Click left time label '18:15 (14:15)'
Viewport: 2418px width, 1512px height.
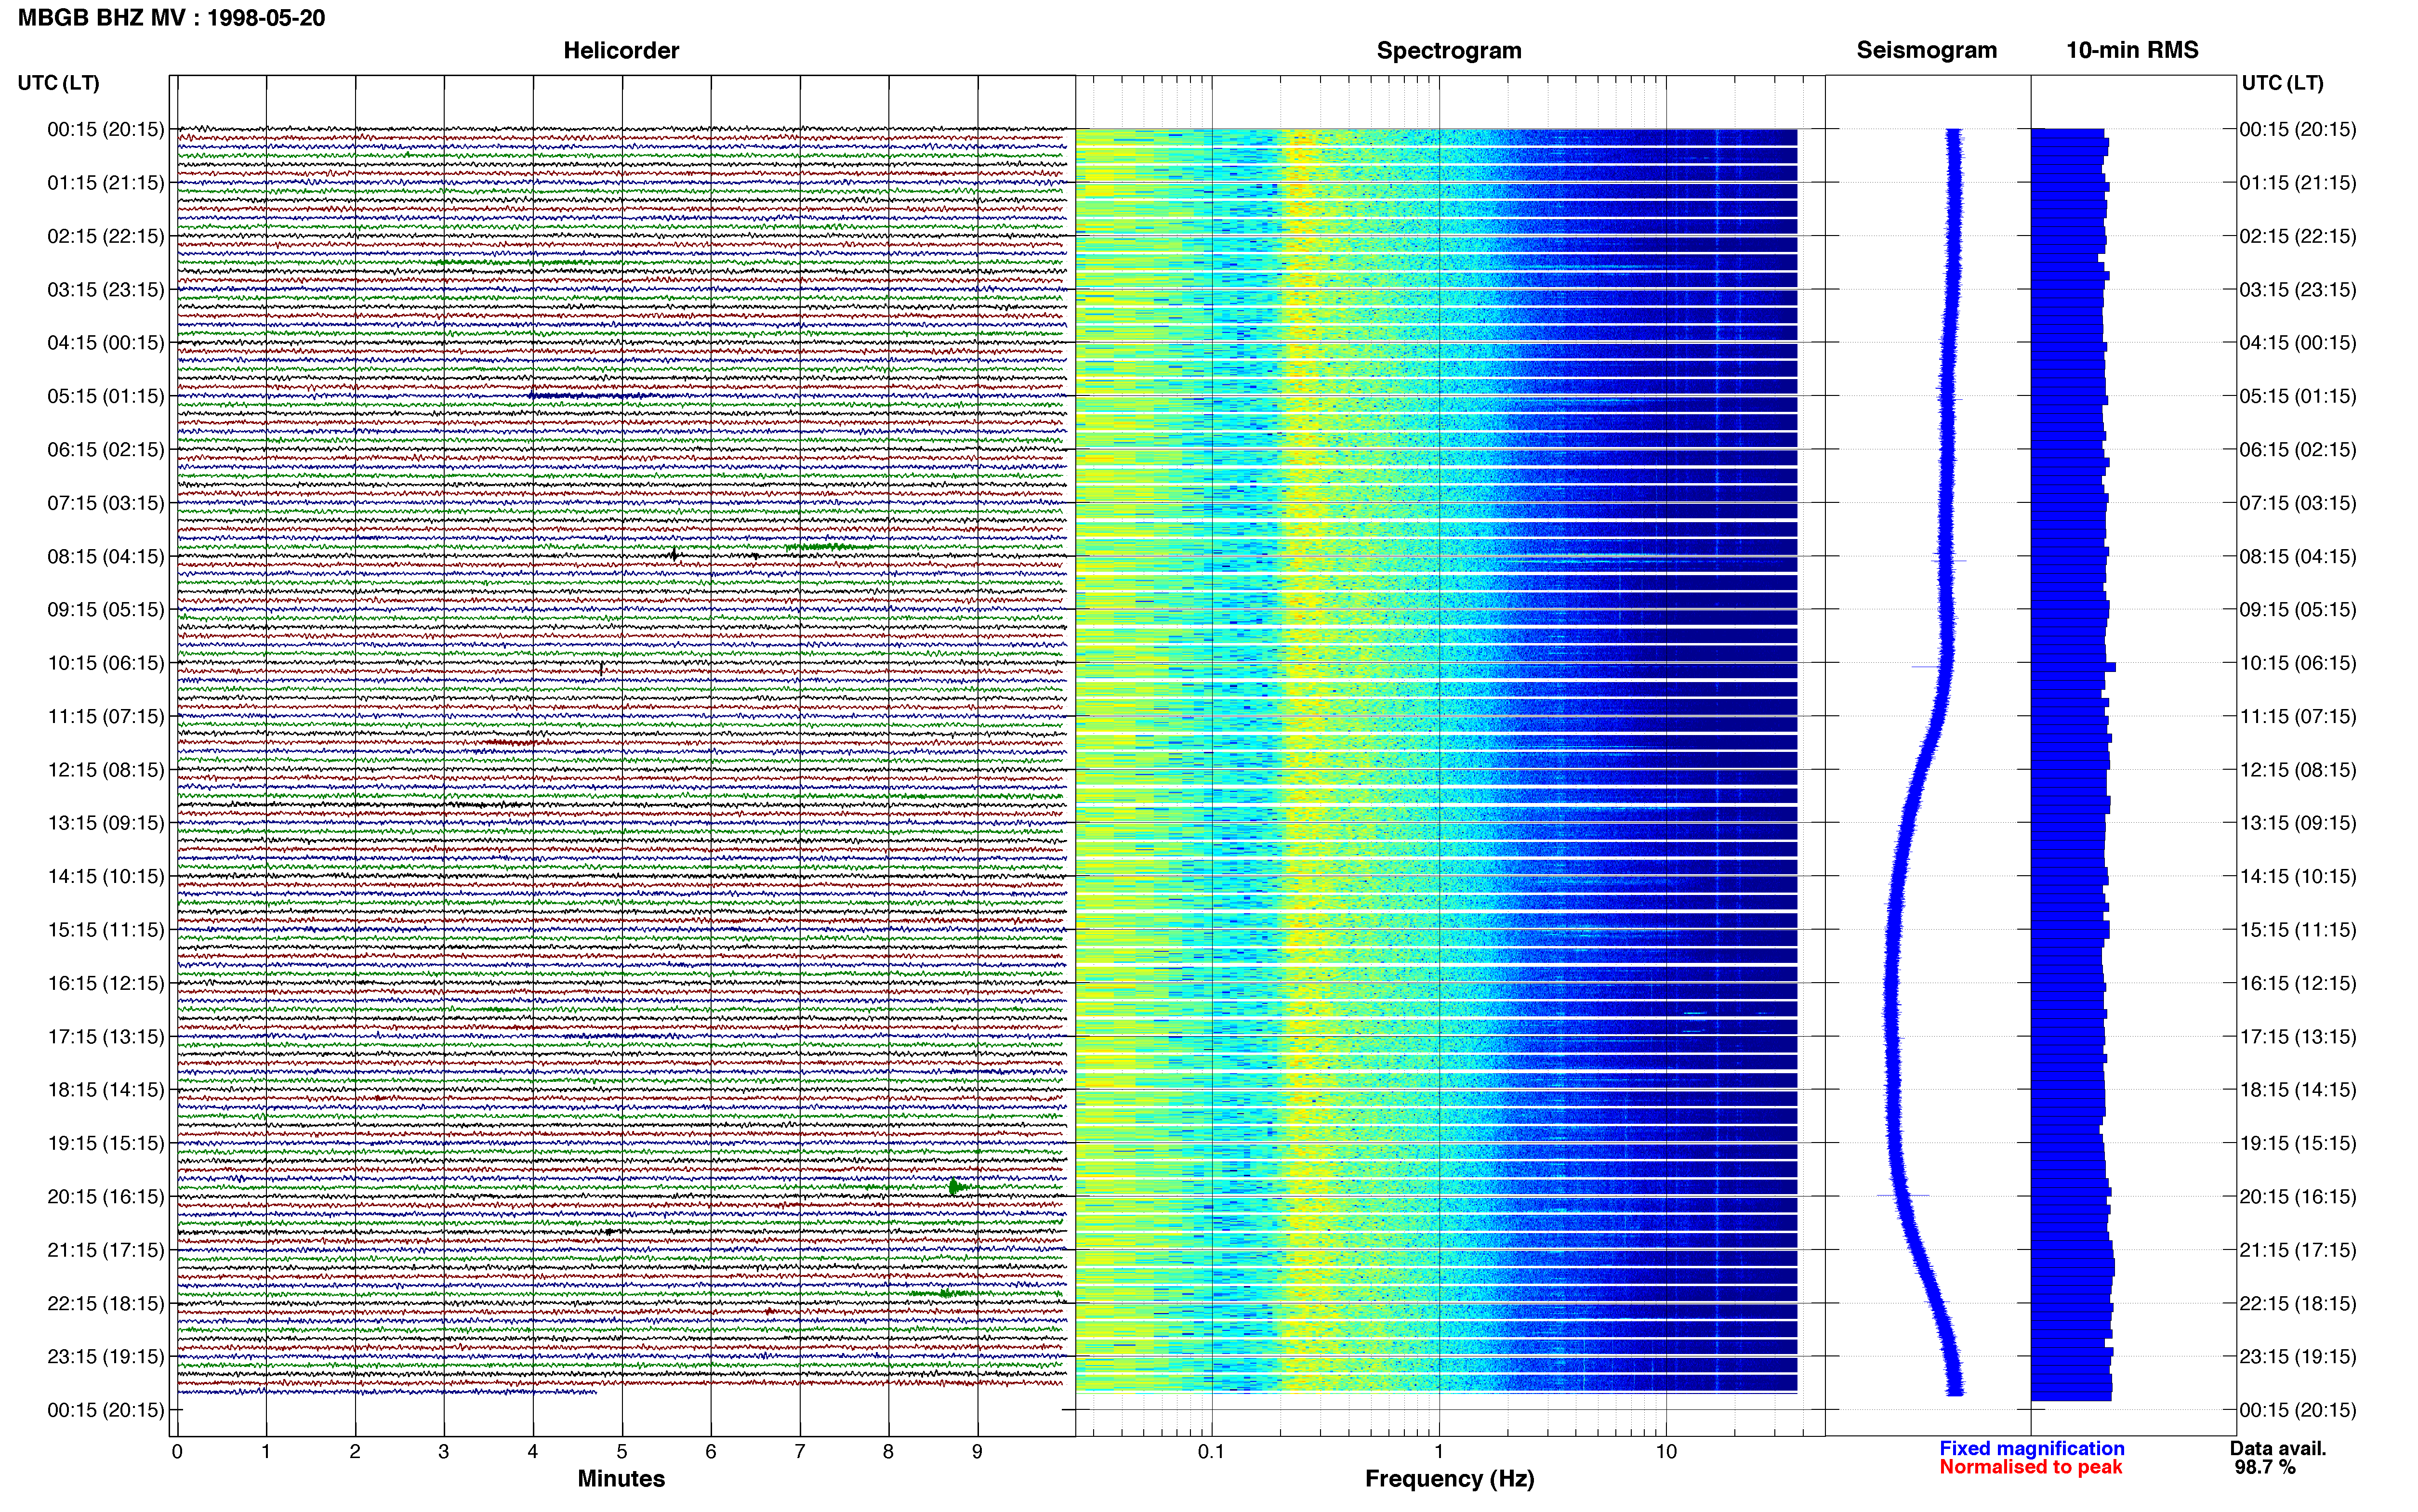(x=106, y=1090)
